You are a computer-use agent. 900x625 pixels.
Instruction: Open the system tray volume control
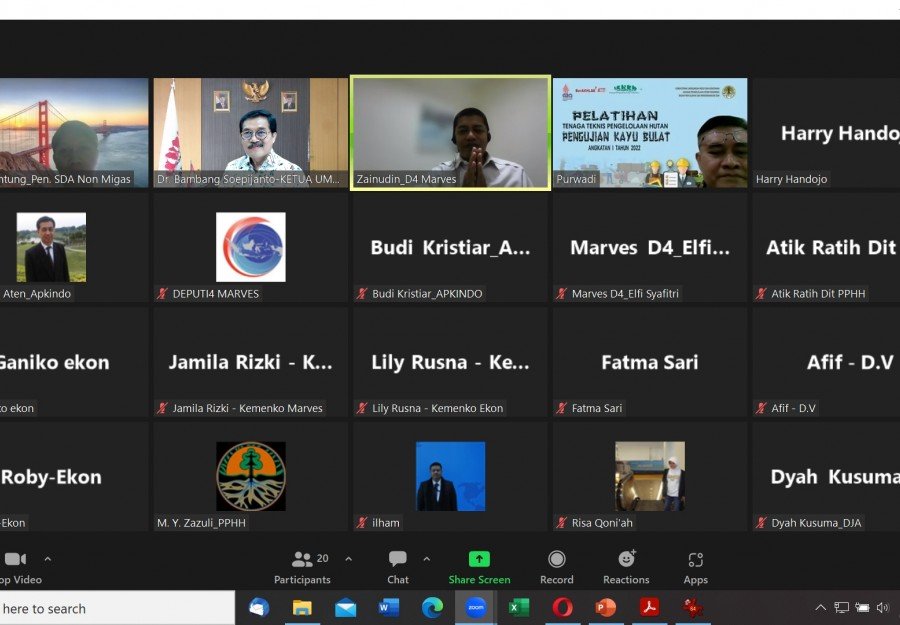883,607
